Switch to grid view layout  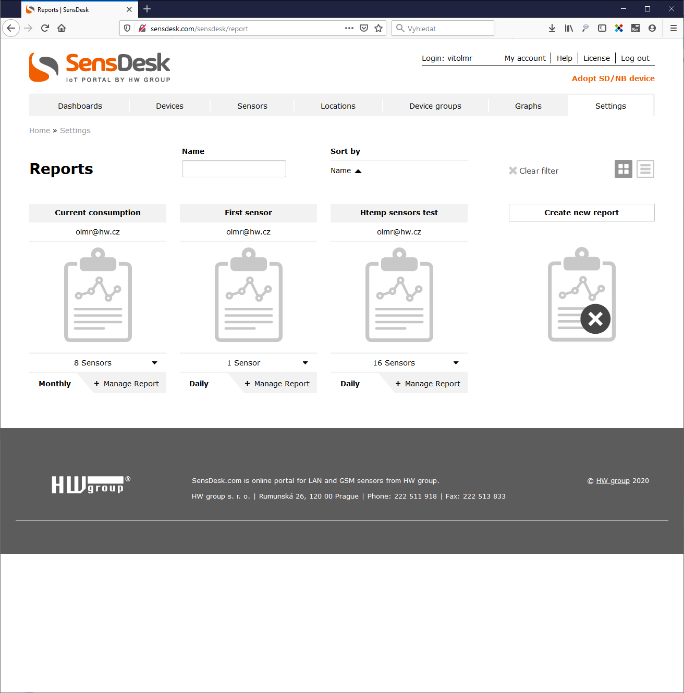pos(623,169)
